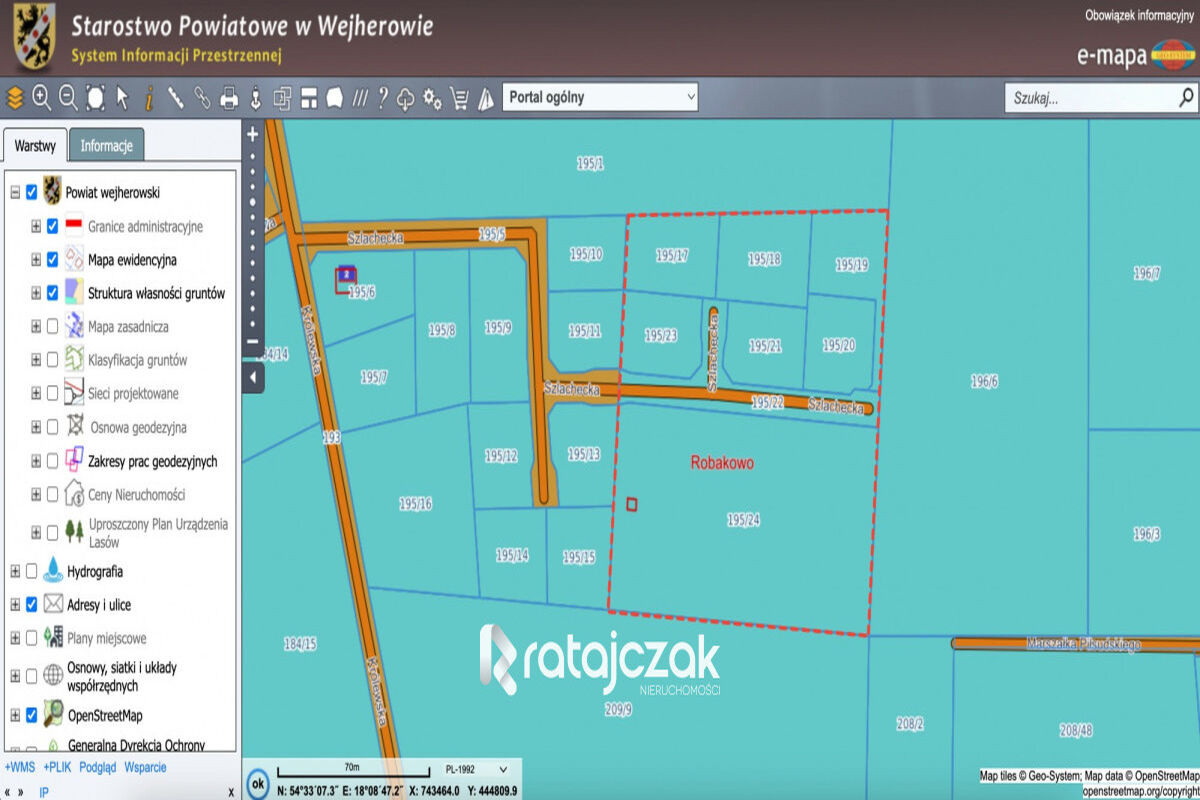Viewport: 1200px width, 800px height.
Task: Click the split panel layout icon
Action: coord(309,98)
